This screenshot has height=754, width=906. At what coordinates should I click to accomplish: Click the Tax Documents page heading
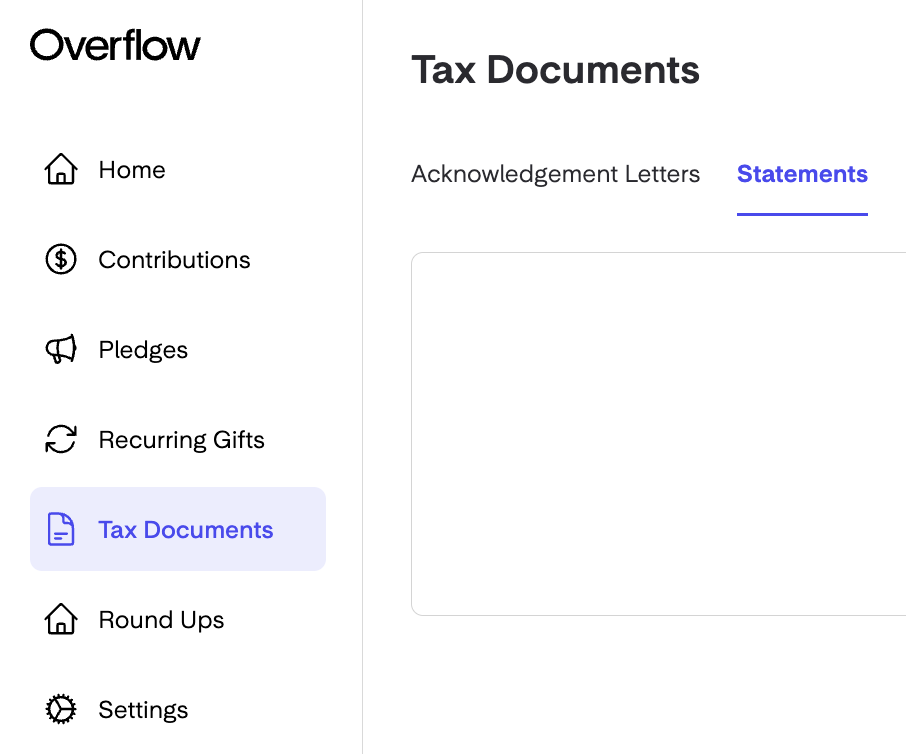click(555, 70)
